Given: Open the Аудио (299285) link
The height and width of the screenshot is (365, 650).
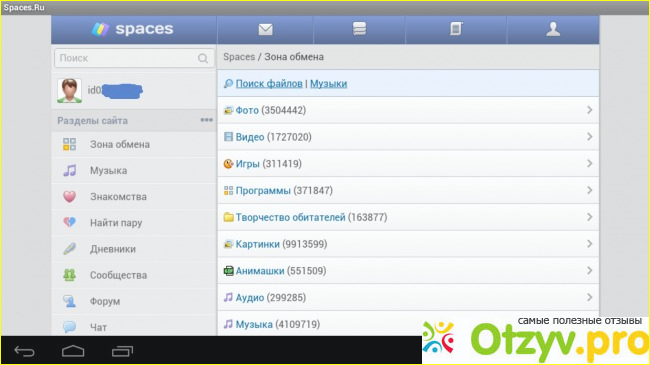Looking at the screenshot, I should tap(271, 297).
